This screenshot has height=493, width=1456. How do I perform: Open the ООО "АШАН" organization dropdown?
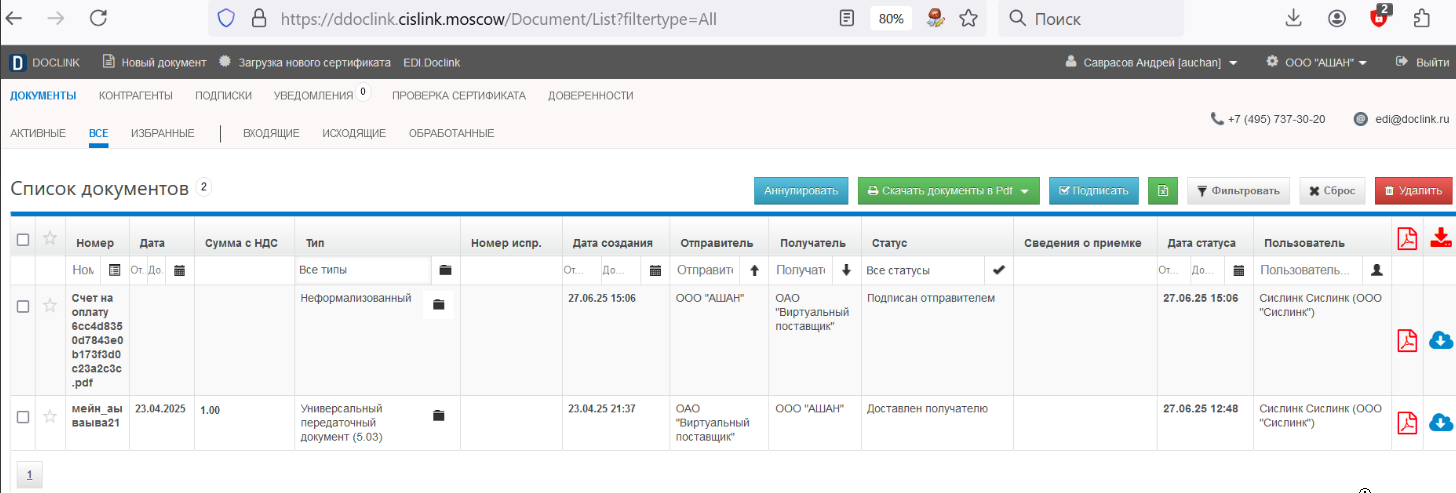pyautogui.click(x=1316, y=62)
